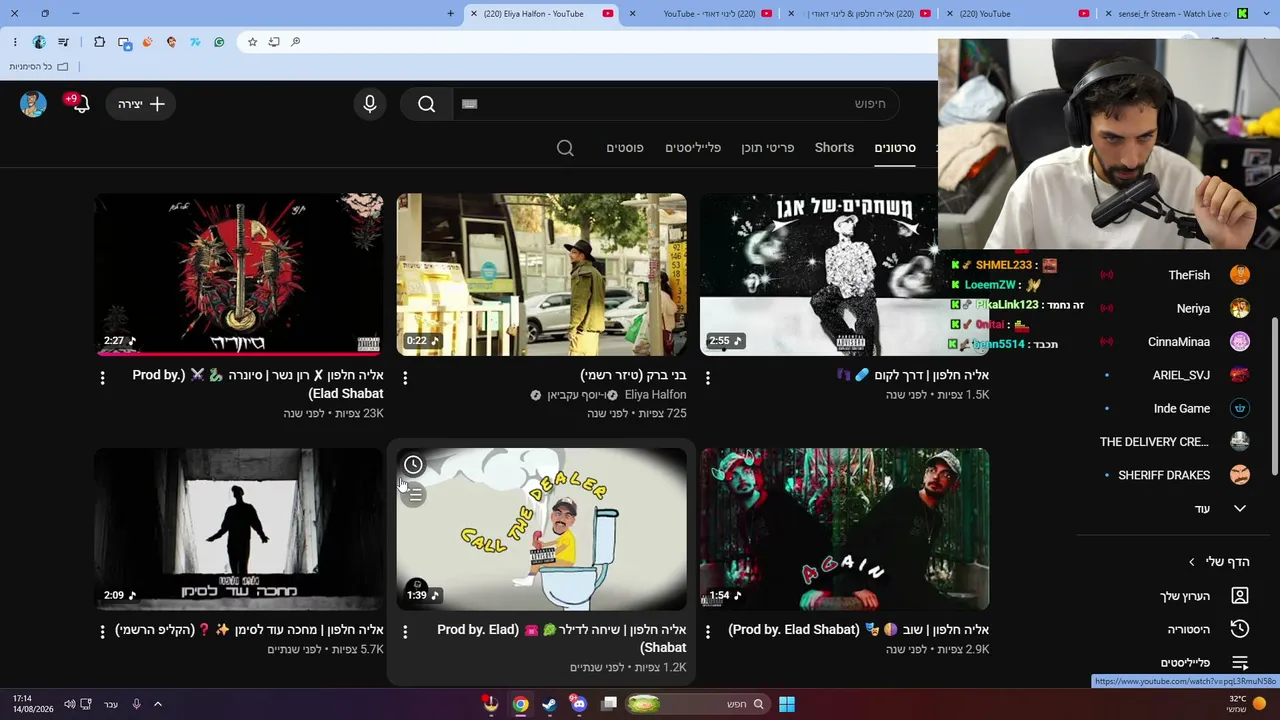Play the 0:22 bus stop teaser thumbnail
Screen dimensions: 1280x720
(x=542, y=274)
